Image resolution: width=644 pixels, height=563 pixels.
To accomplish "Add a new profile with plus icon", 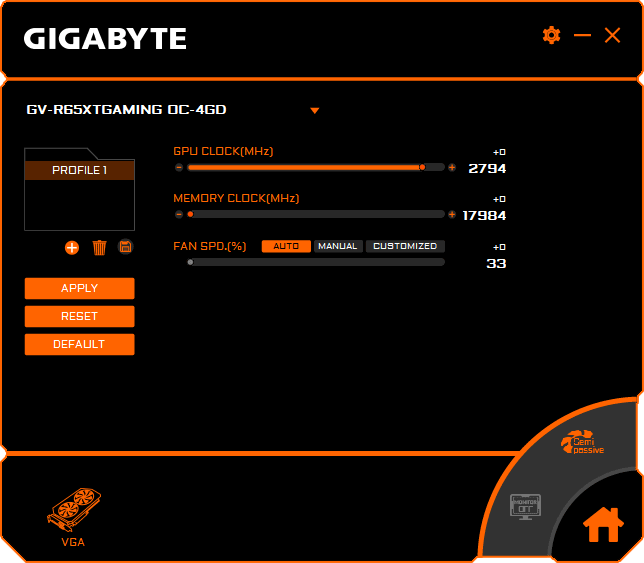I will [72, 248].
